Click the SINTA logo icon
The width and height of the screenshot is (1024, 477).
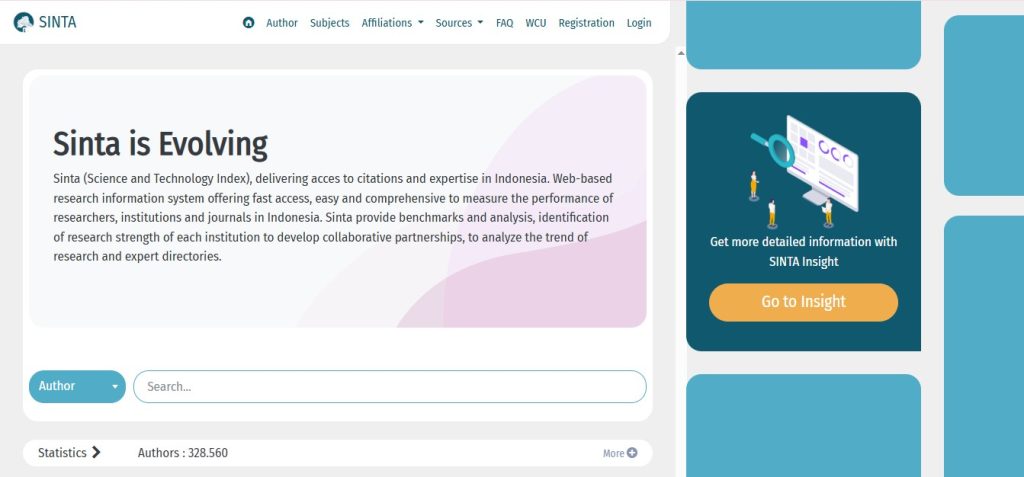pos(24,22)
